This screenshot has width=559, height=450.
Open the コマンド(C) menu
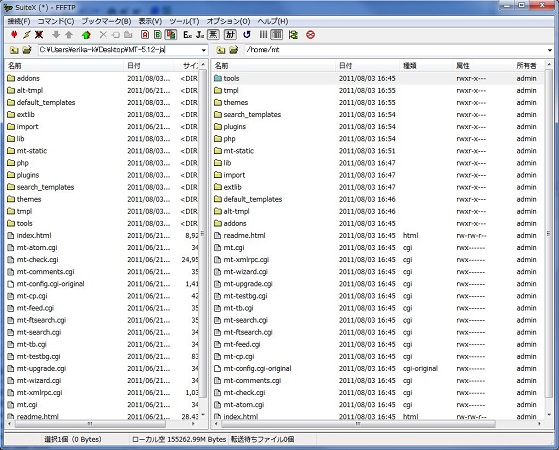[56, 21]
